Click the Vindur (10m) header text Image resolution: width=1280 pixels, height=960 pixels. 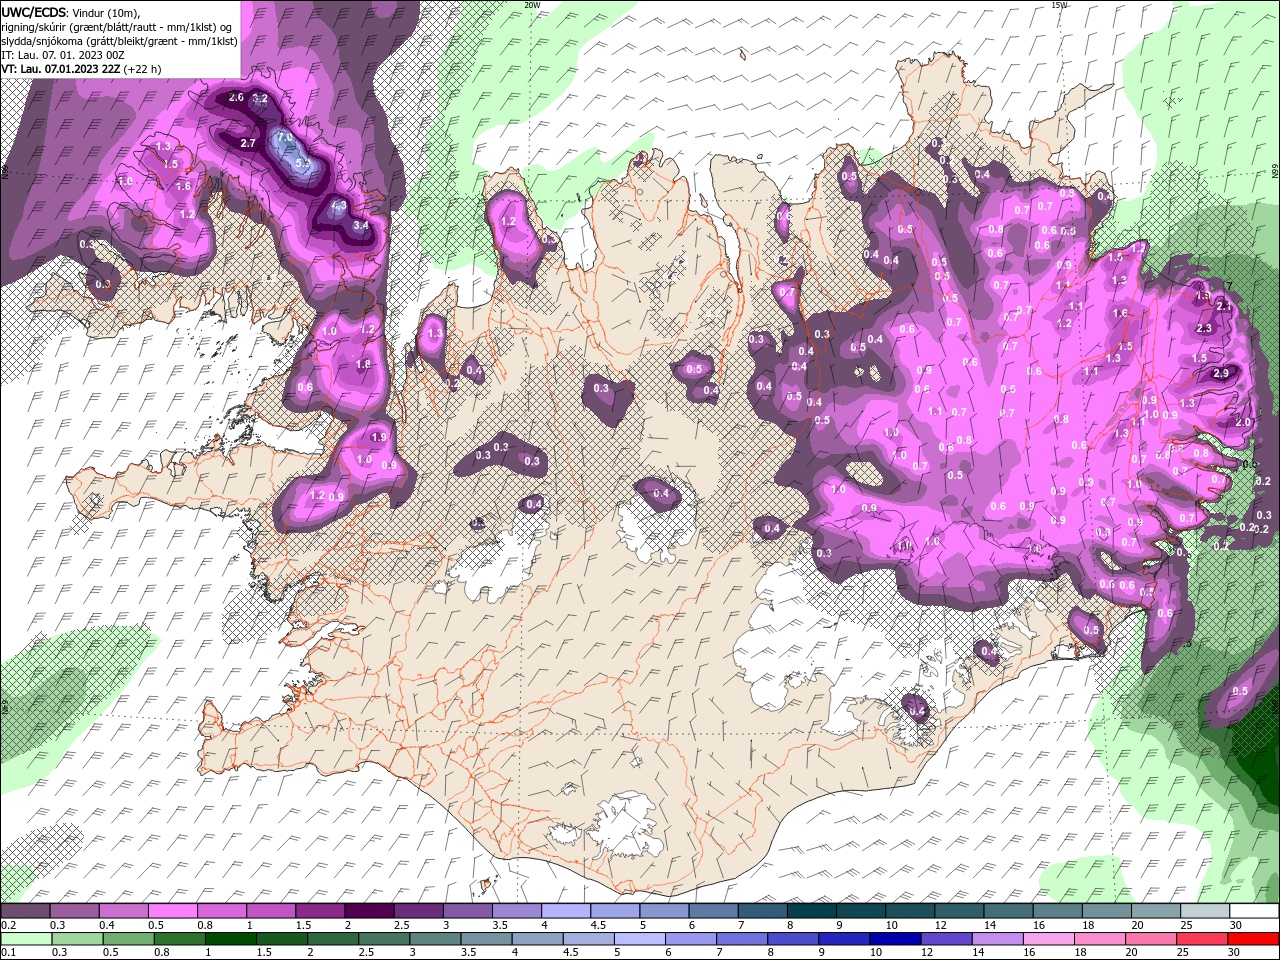106,12
